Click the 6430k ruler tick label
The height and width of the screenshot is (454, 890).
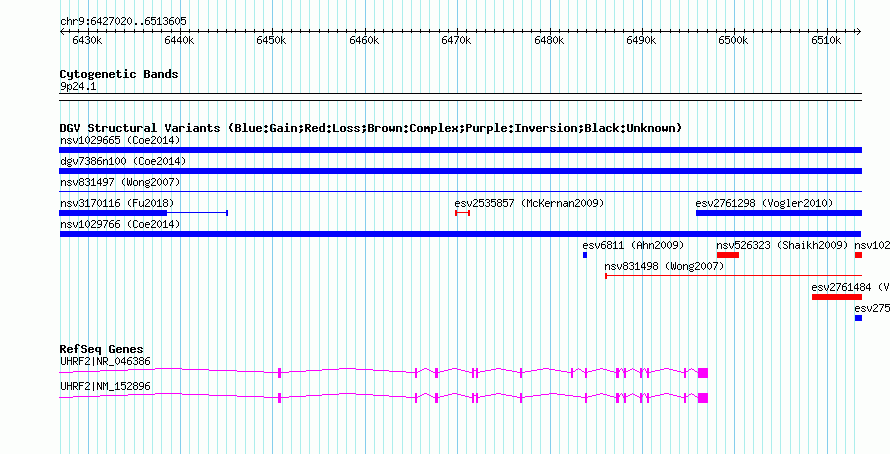[87, 41]
